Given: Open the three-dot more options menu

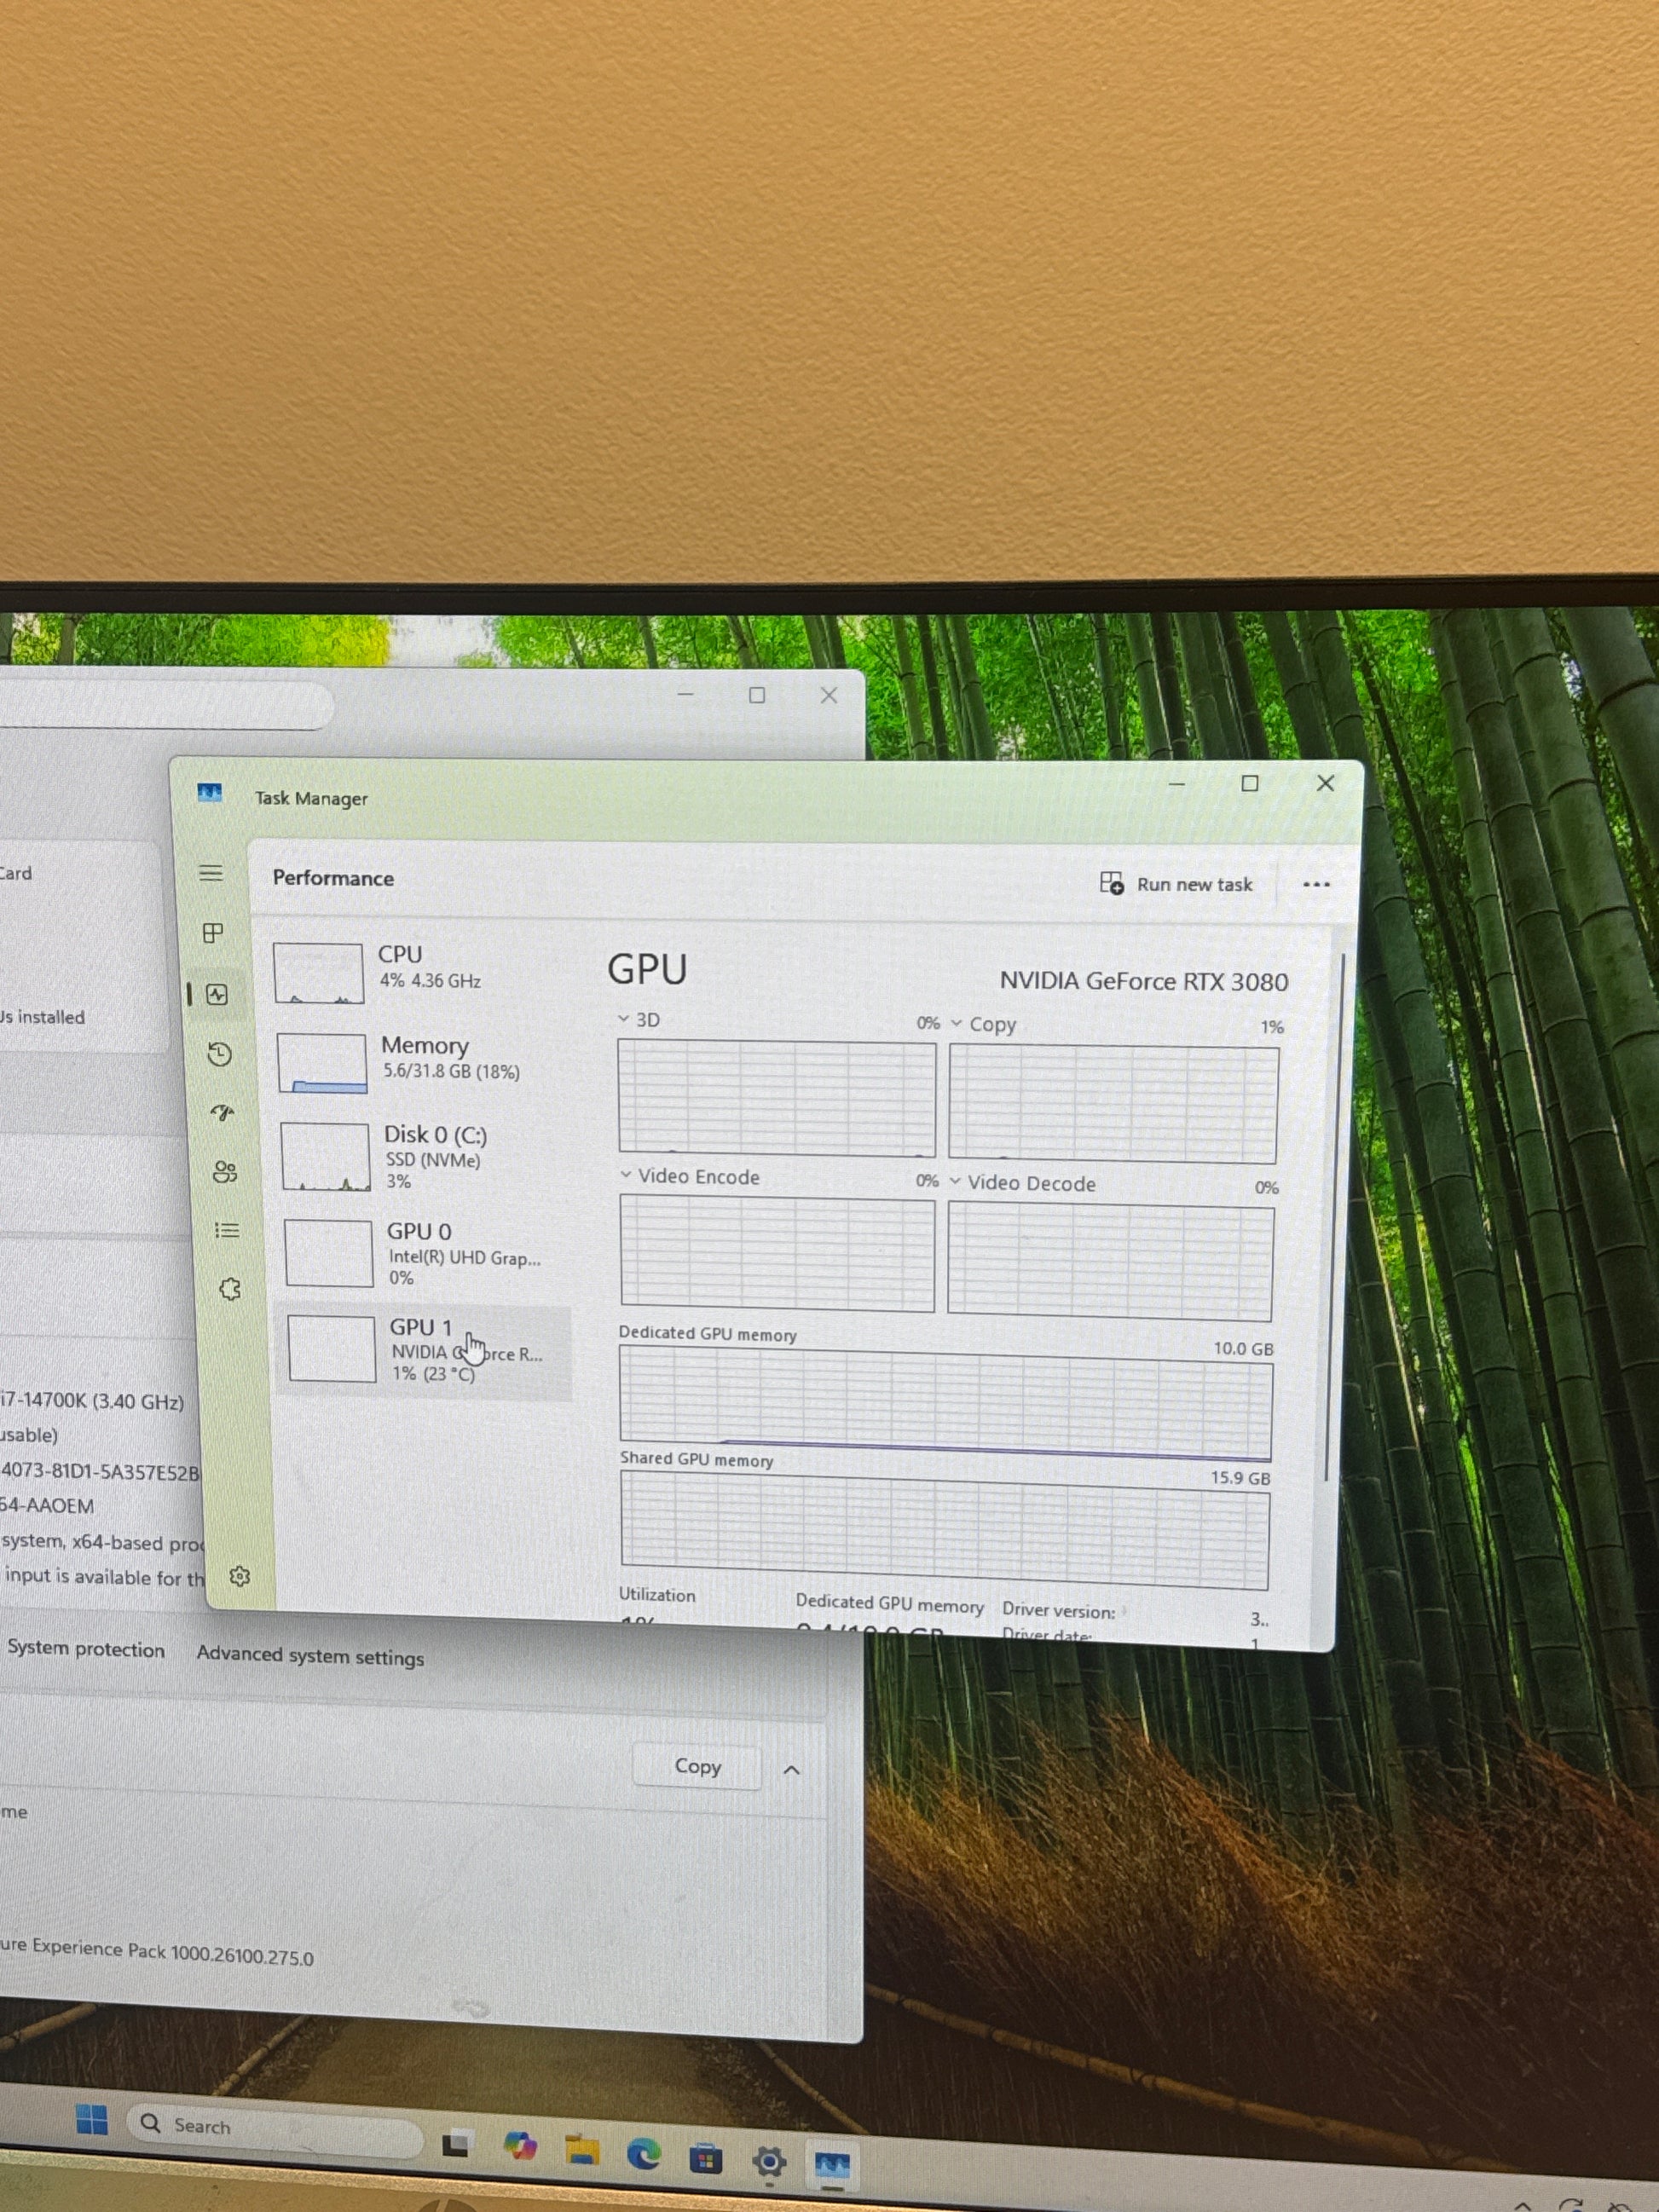Looking at the screenshot, I should [1316, 884].
